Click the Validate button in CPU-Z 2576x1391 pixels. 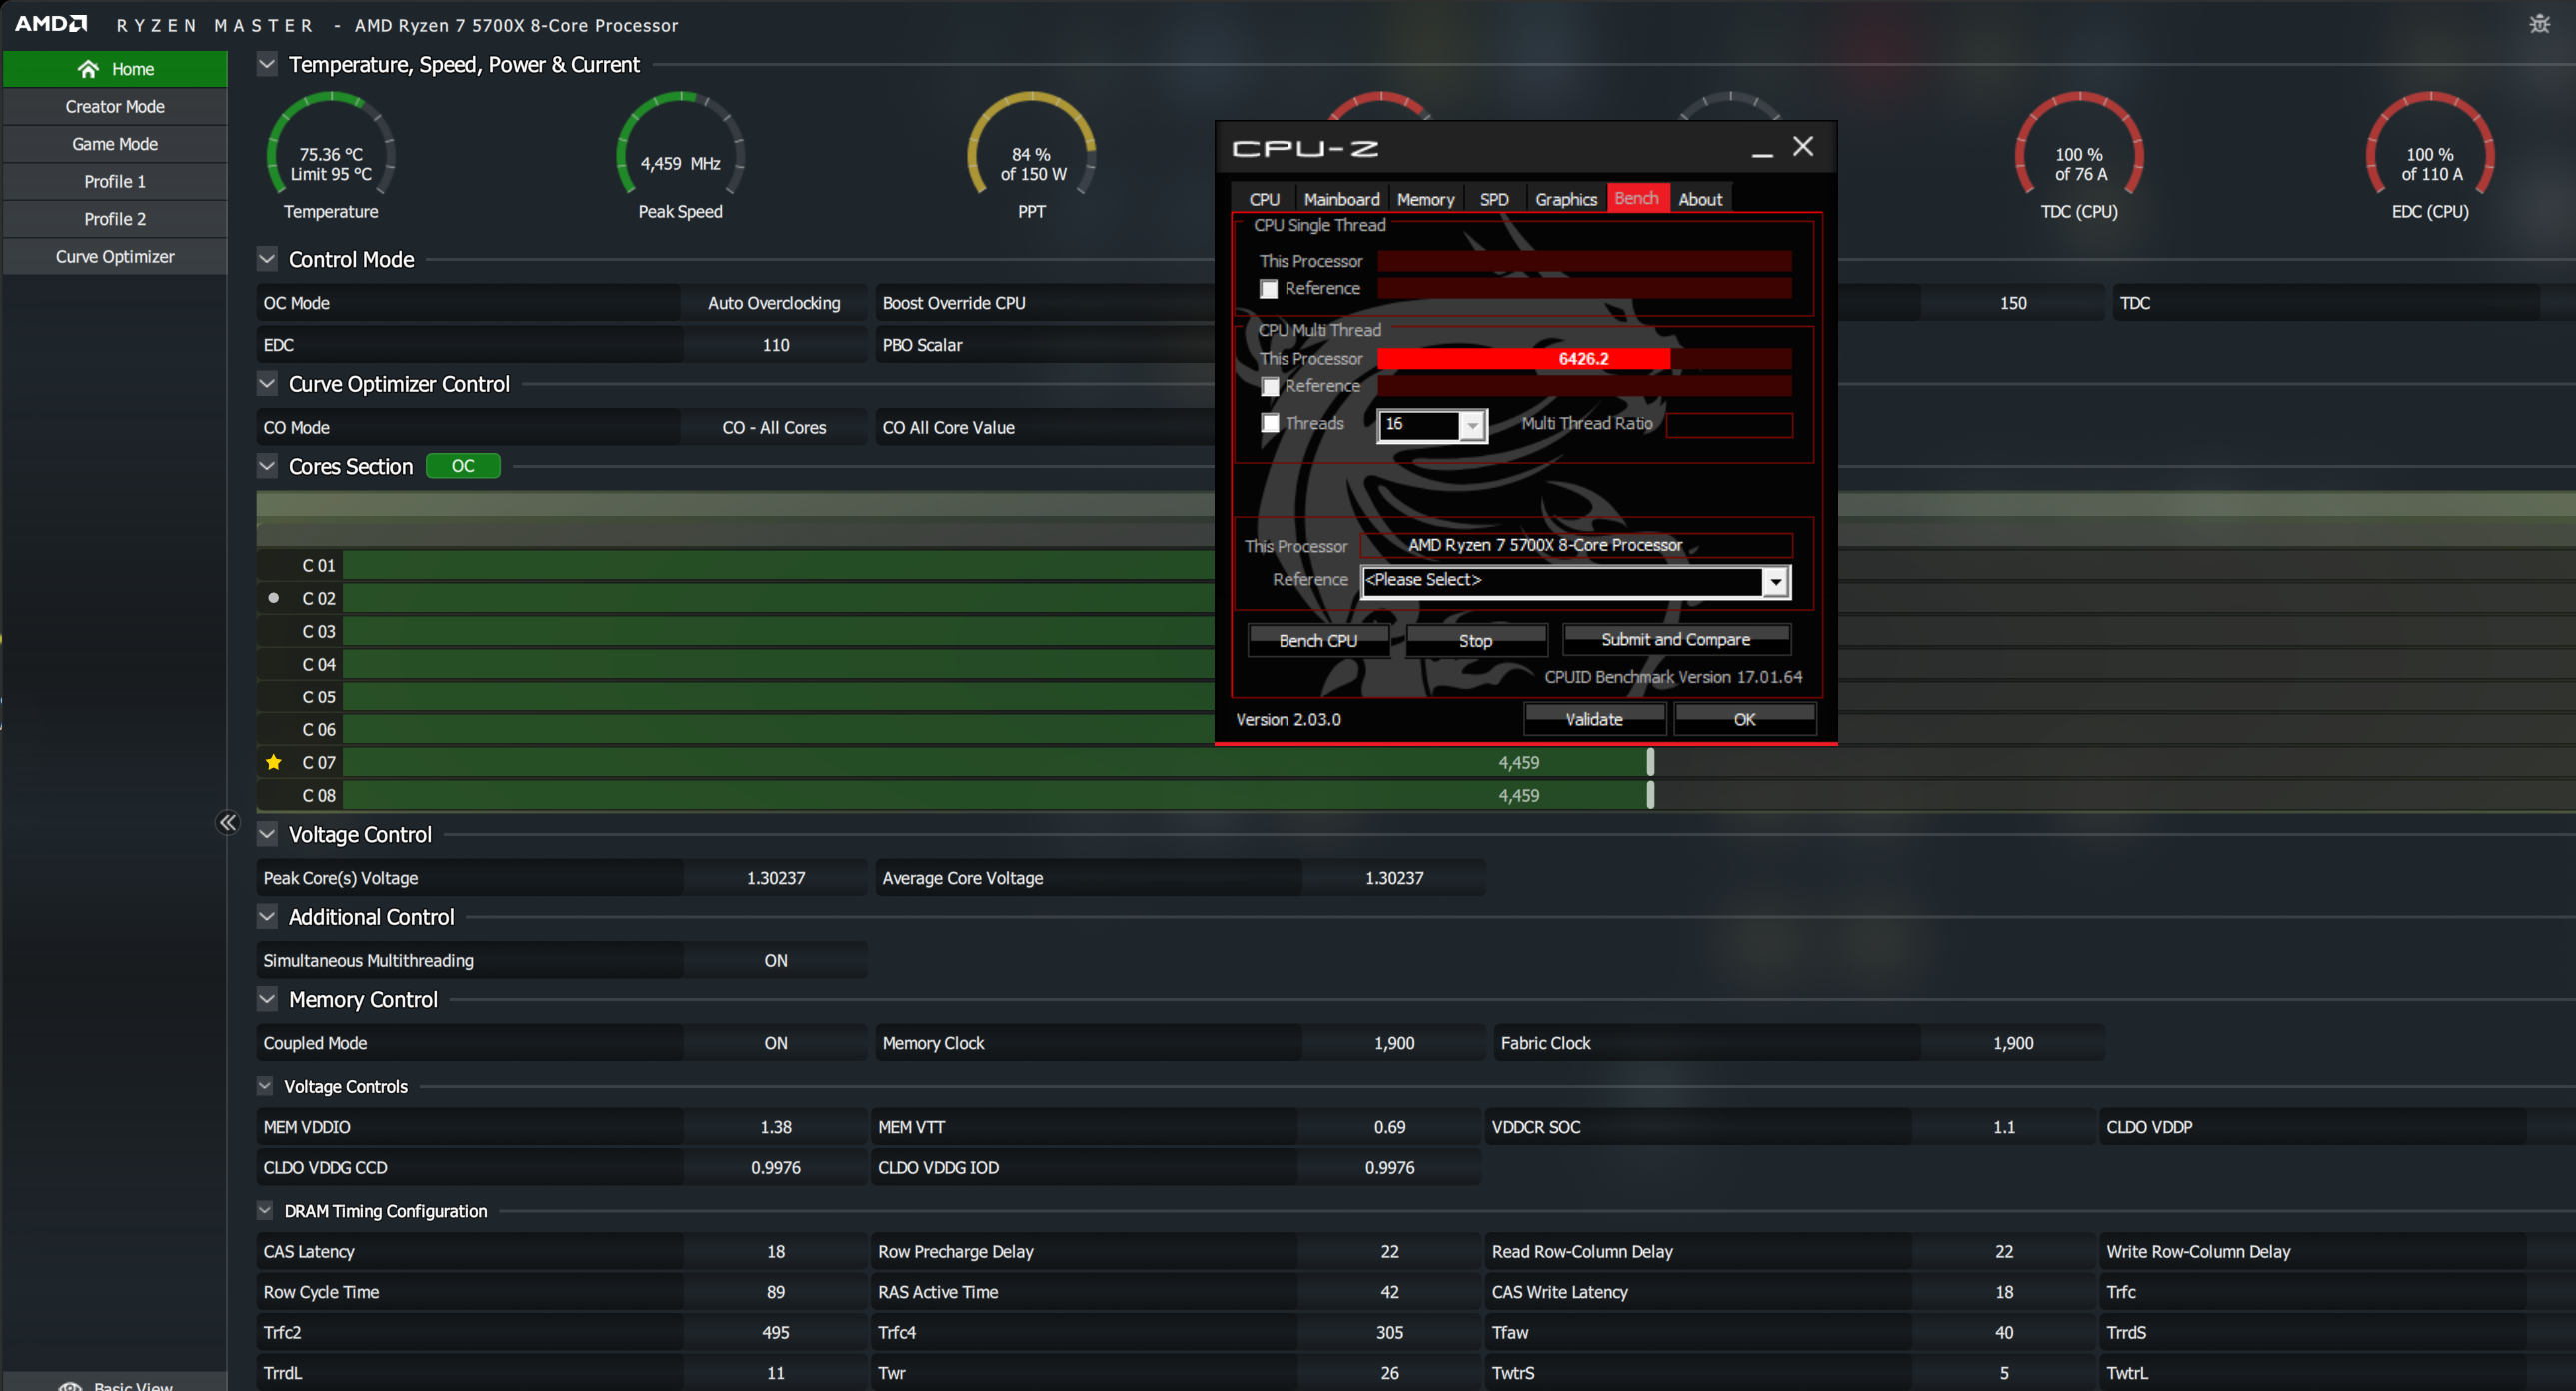(1594, 720)
